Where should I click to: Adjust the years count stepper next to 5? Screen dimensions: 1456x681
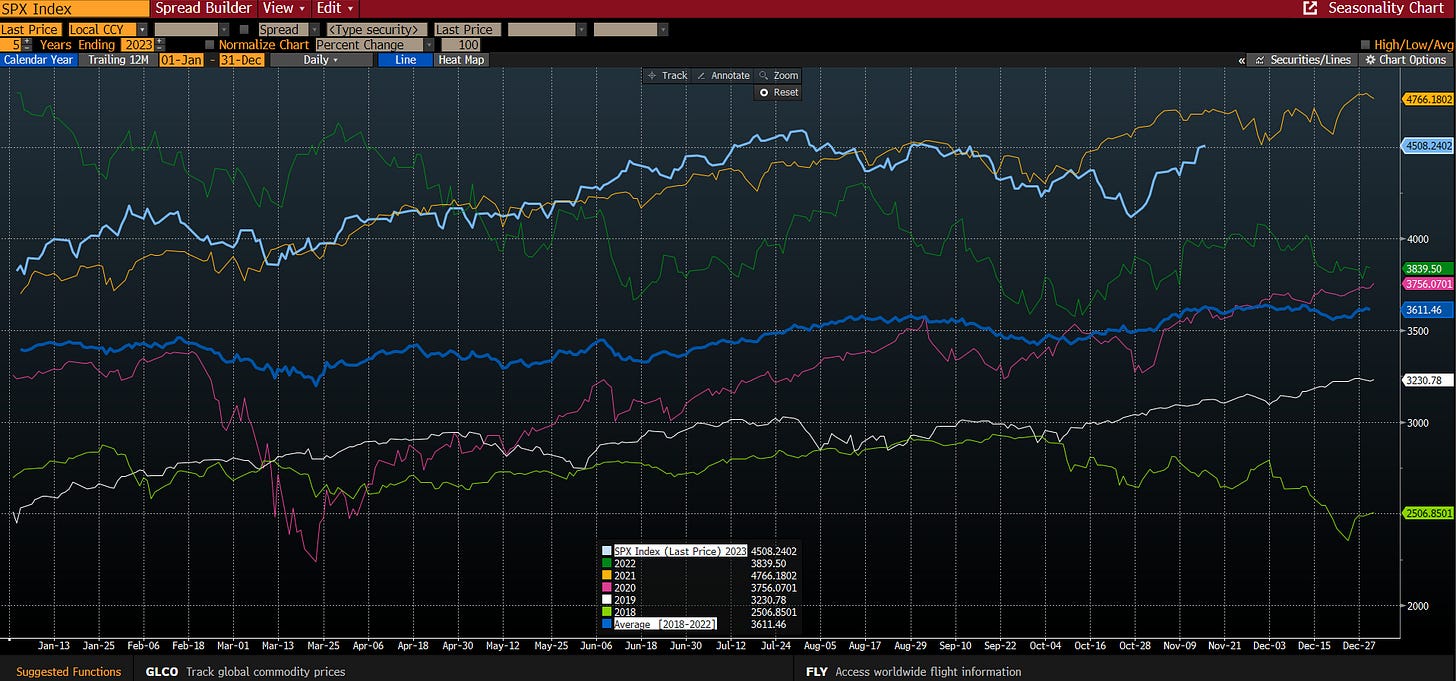pos(27,45)
